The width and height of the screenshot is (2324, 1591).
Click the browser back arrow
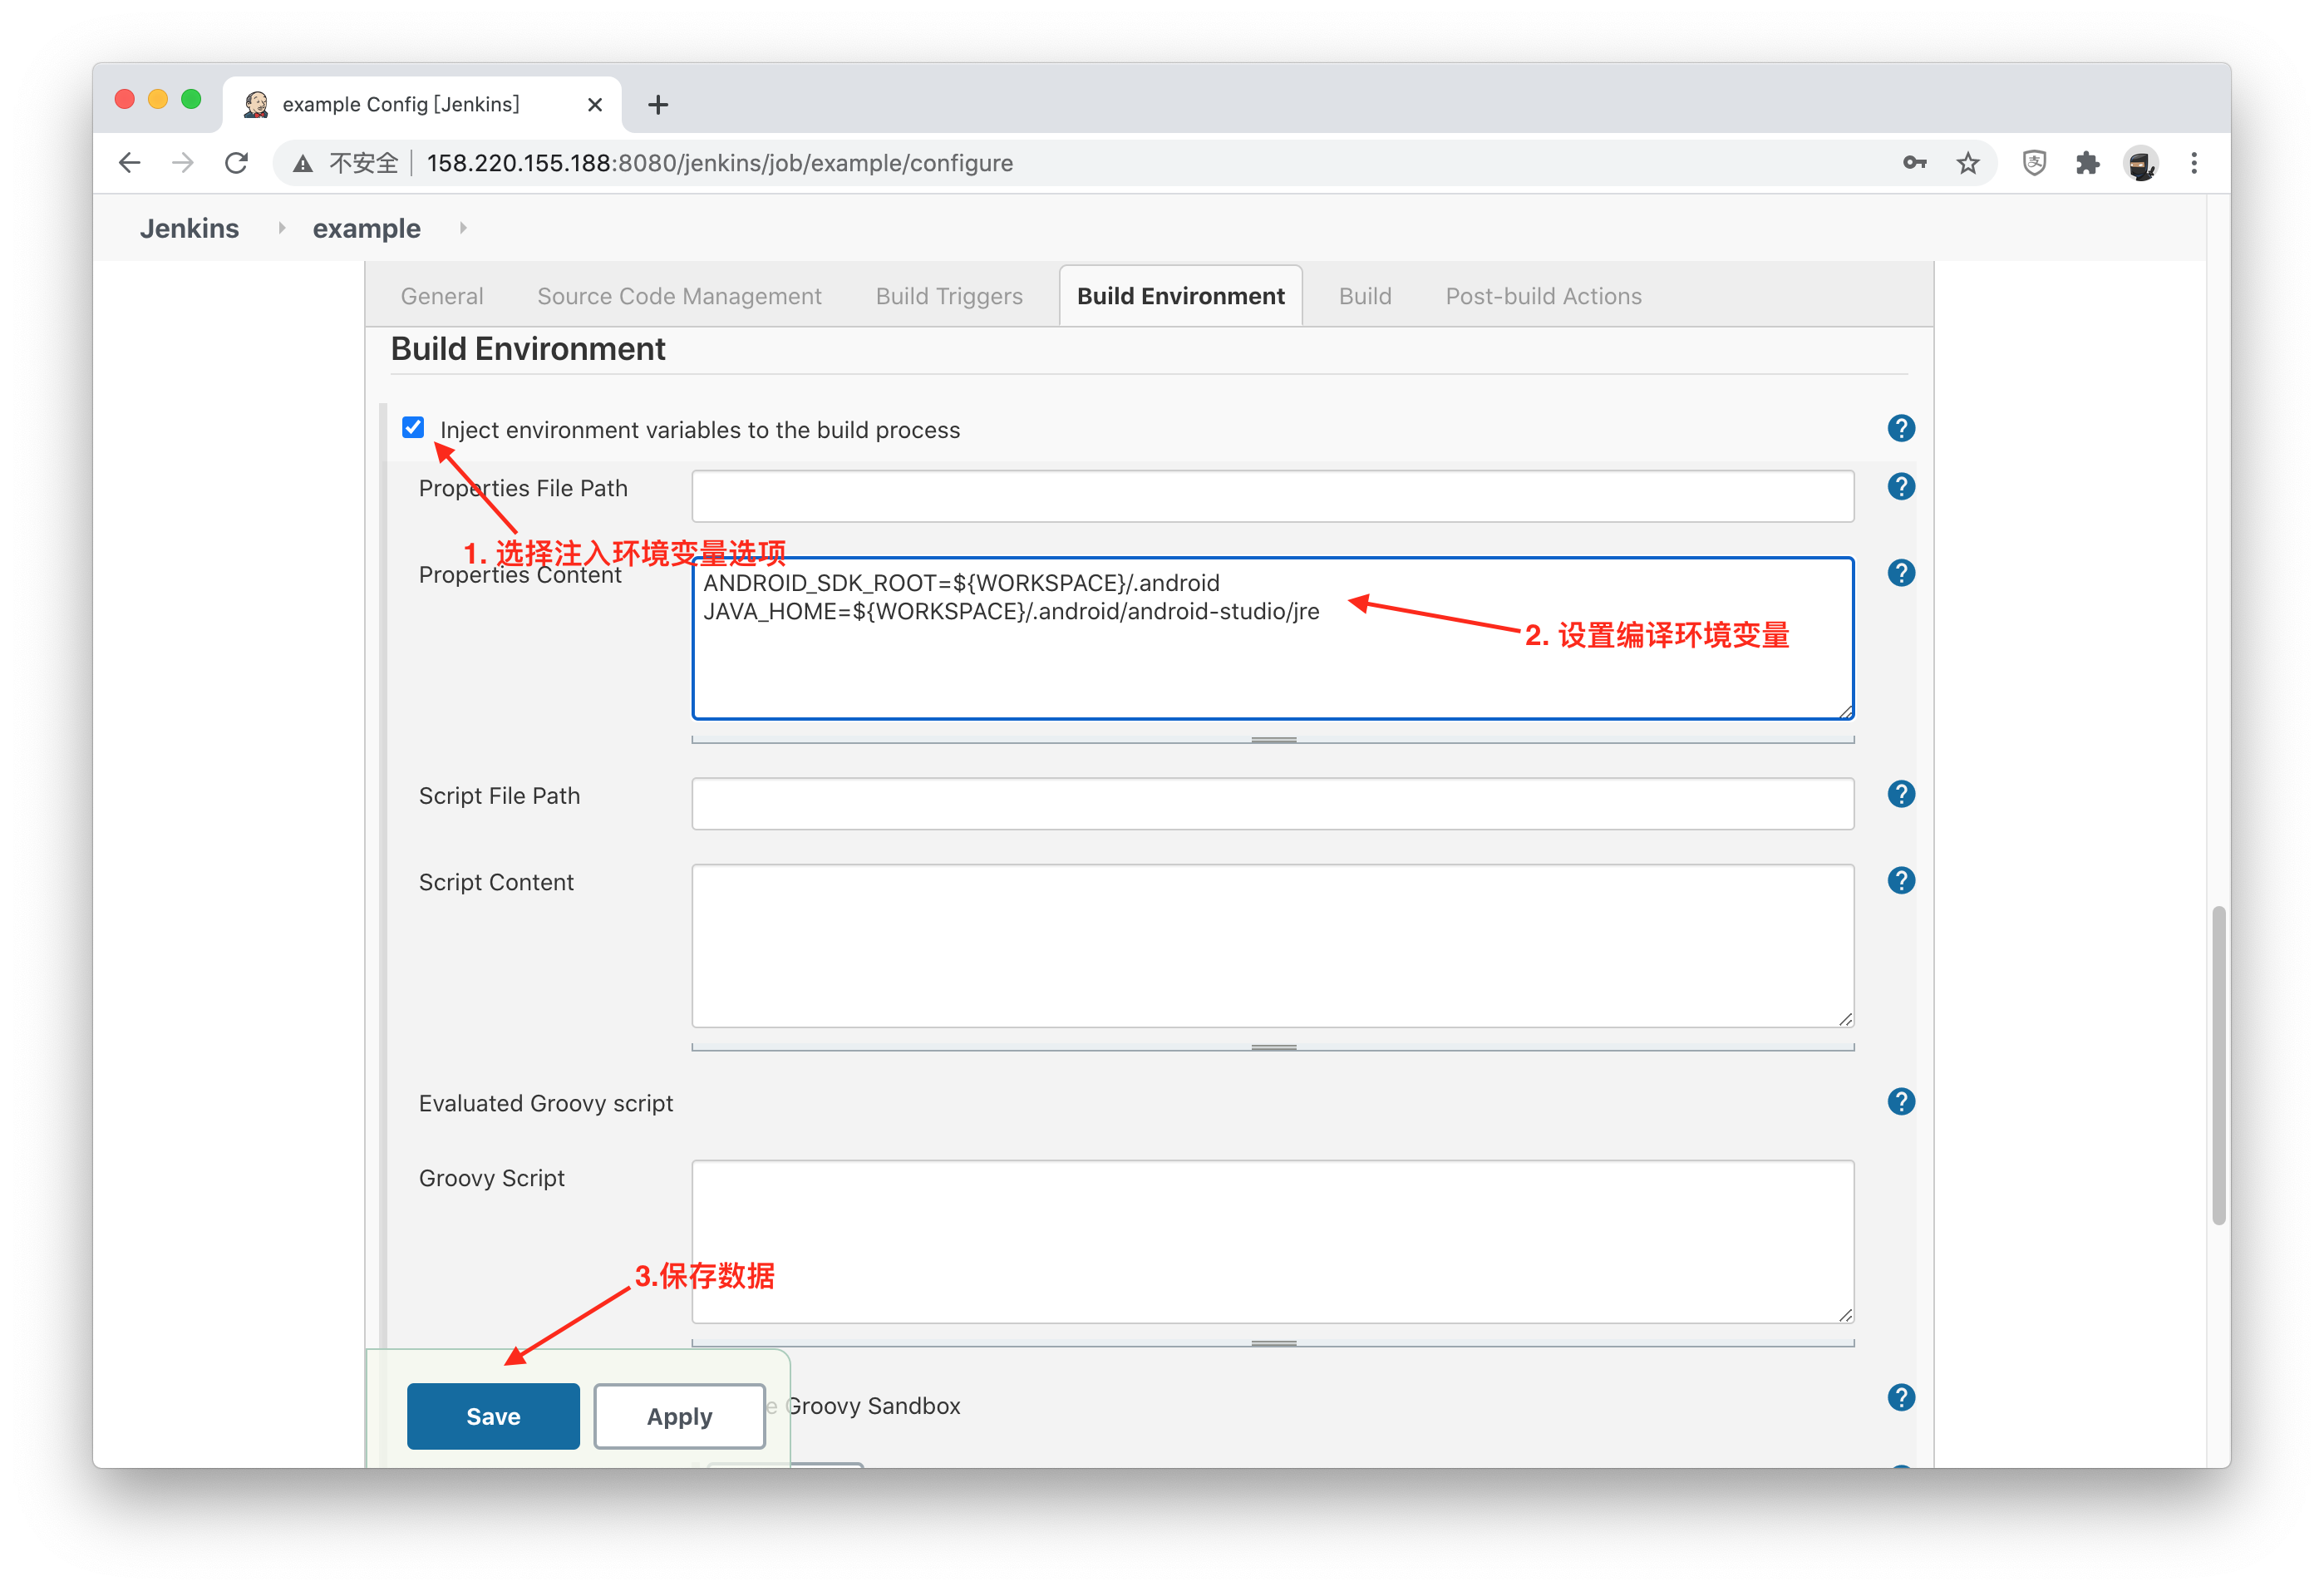point(129,163)
